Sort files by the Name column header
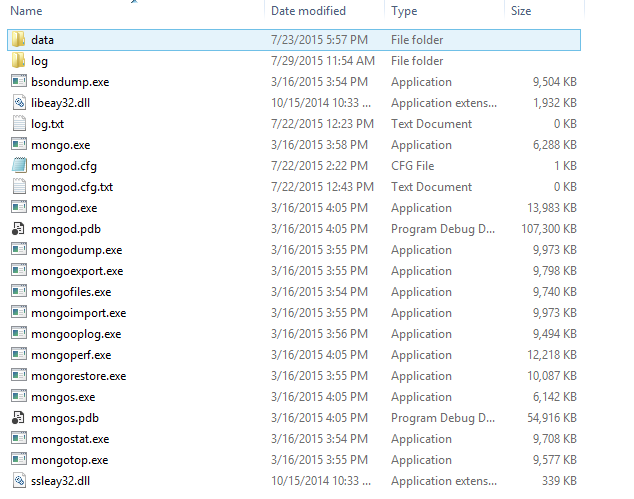This screenshot has height=499, width=634. pyautogui.click(x=26, y=11)
